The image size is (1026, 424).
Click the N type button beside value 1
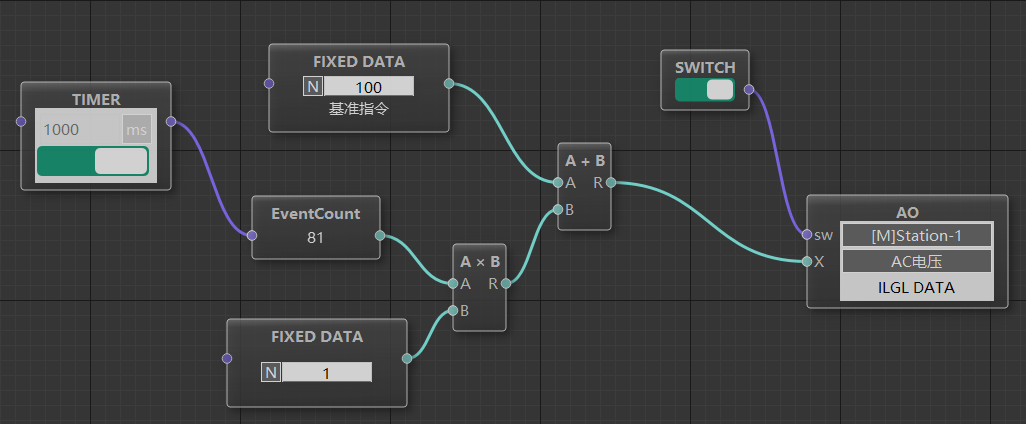271,373
